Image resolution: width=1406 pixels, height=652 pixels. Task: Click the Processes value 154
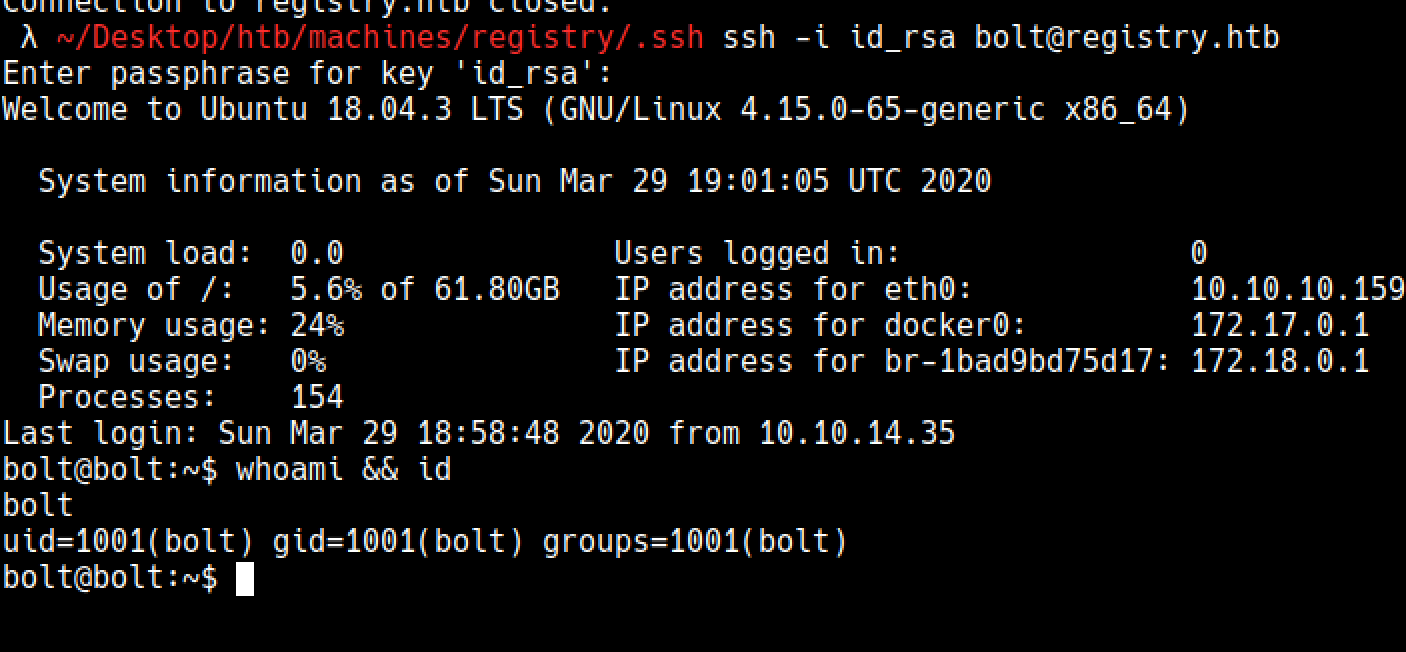tap(317, 397)
